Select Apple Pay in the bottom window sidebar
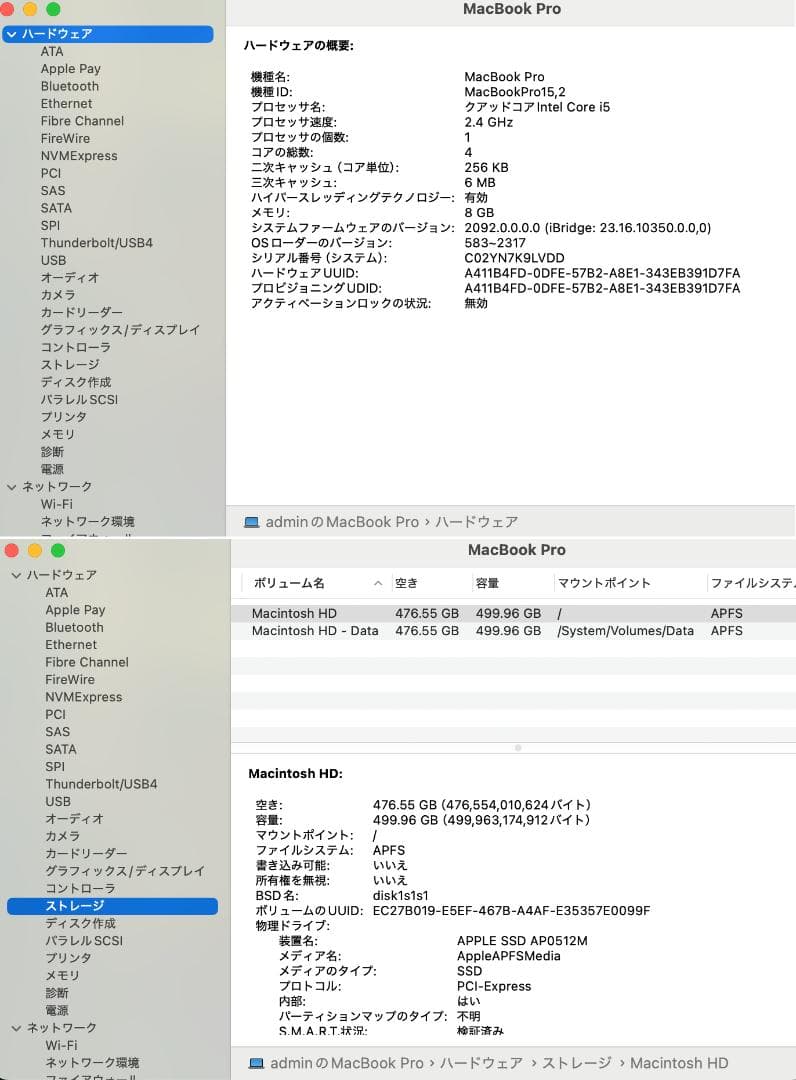The width and height of the screenshot is (796, 1080). point(75,610)
